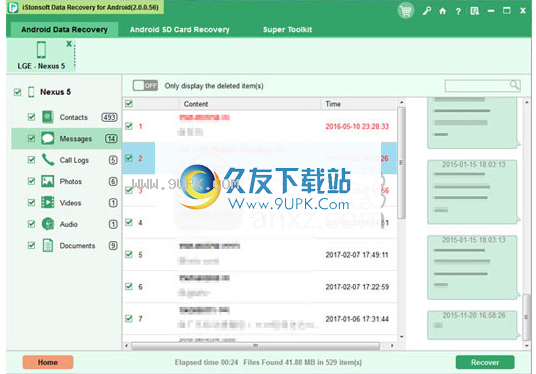
Task: Uncheck the Messages checkbox
Action: point(31,138)
